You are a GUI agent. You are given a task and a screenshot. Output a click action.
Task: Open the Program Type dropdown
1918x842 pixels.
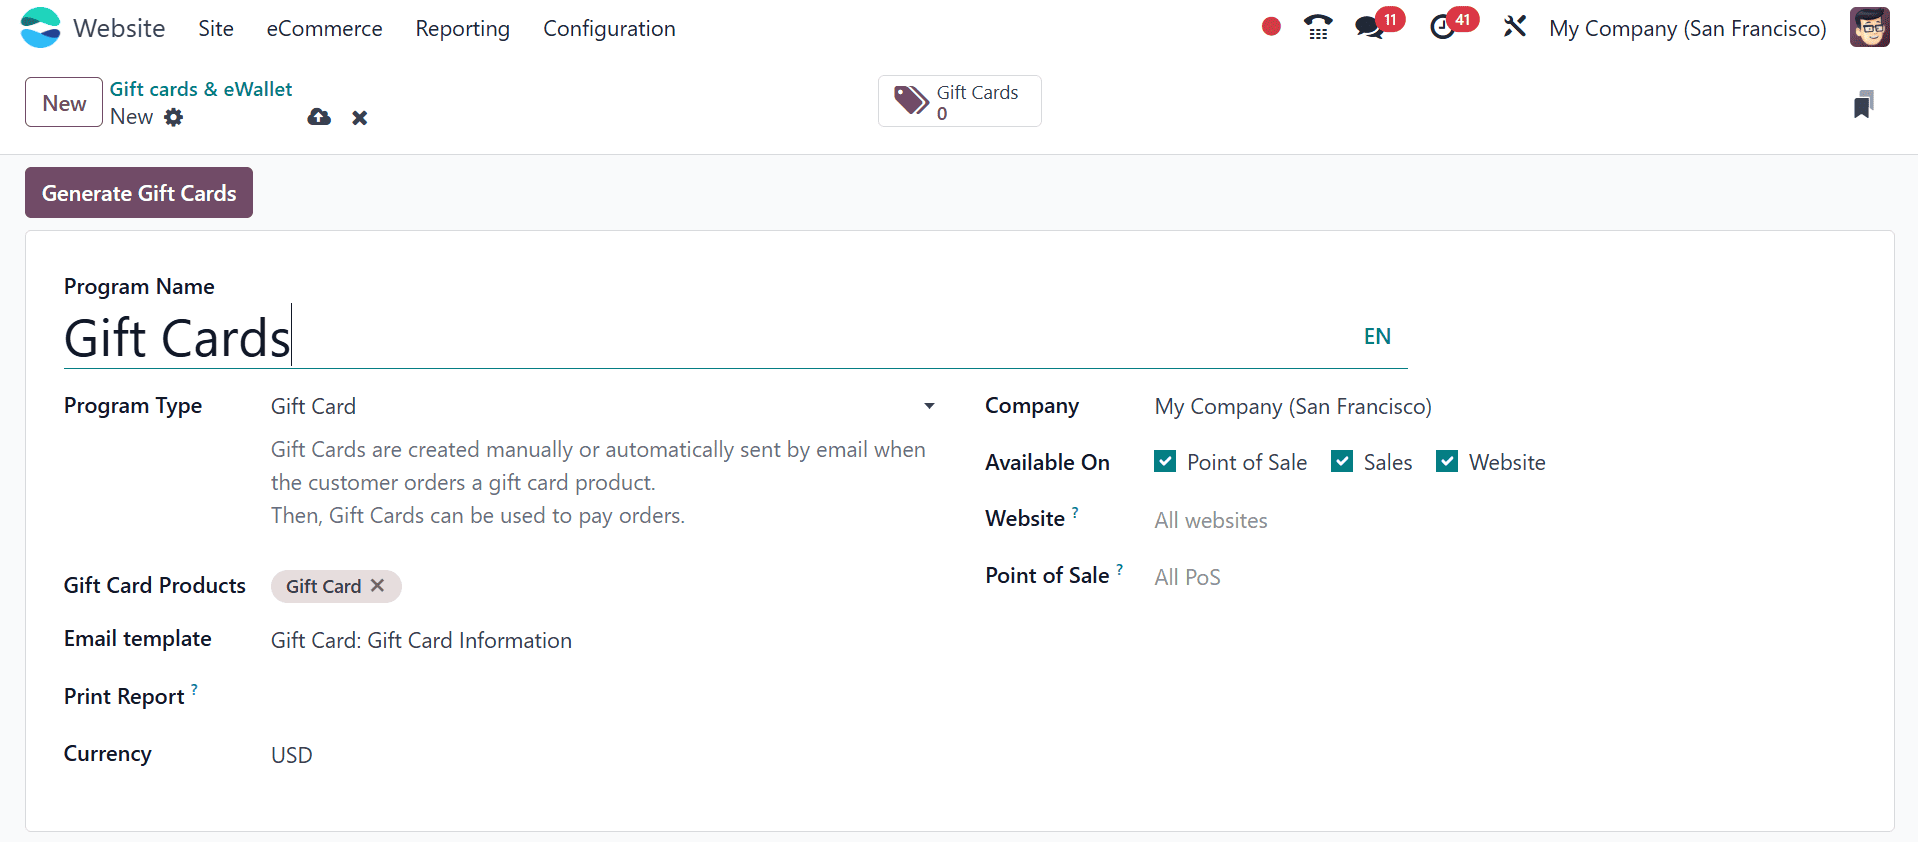pyautogui.click(x=603, y=406)
